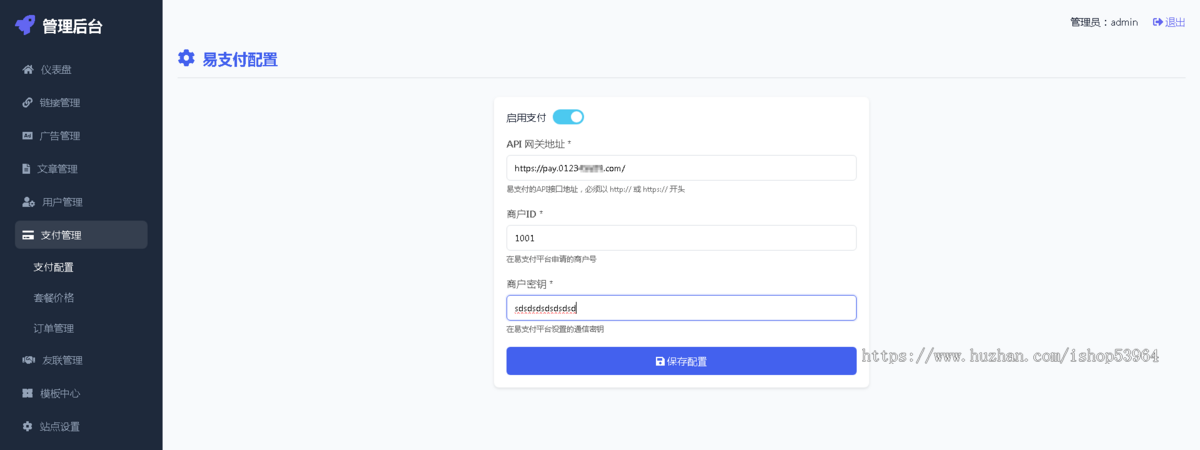Click the 链接管理 link icon
The width and height of the screenshot is (1200, 450).
[x=28, y=103]
